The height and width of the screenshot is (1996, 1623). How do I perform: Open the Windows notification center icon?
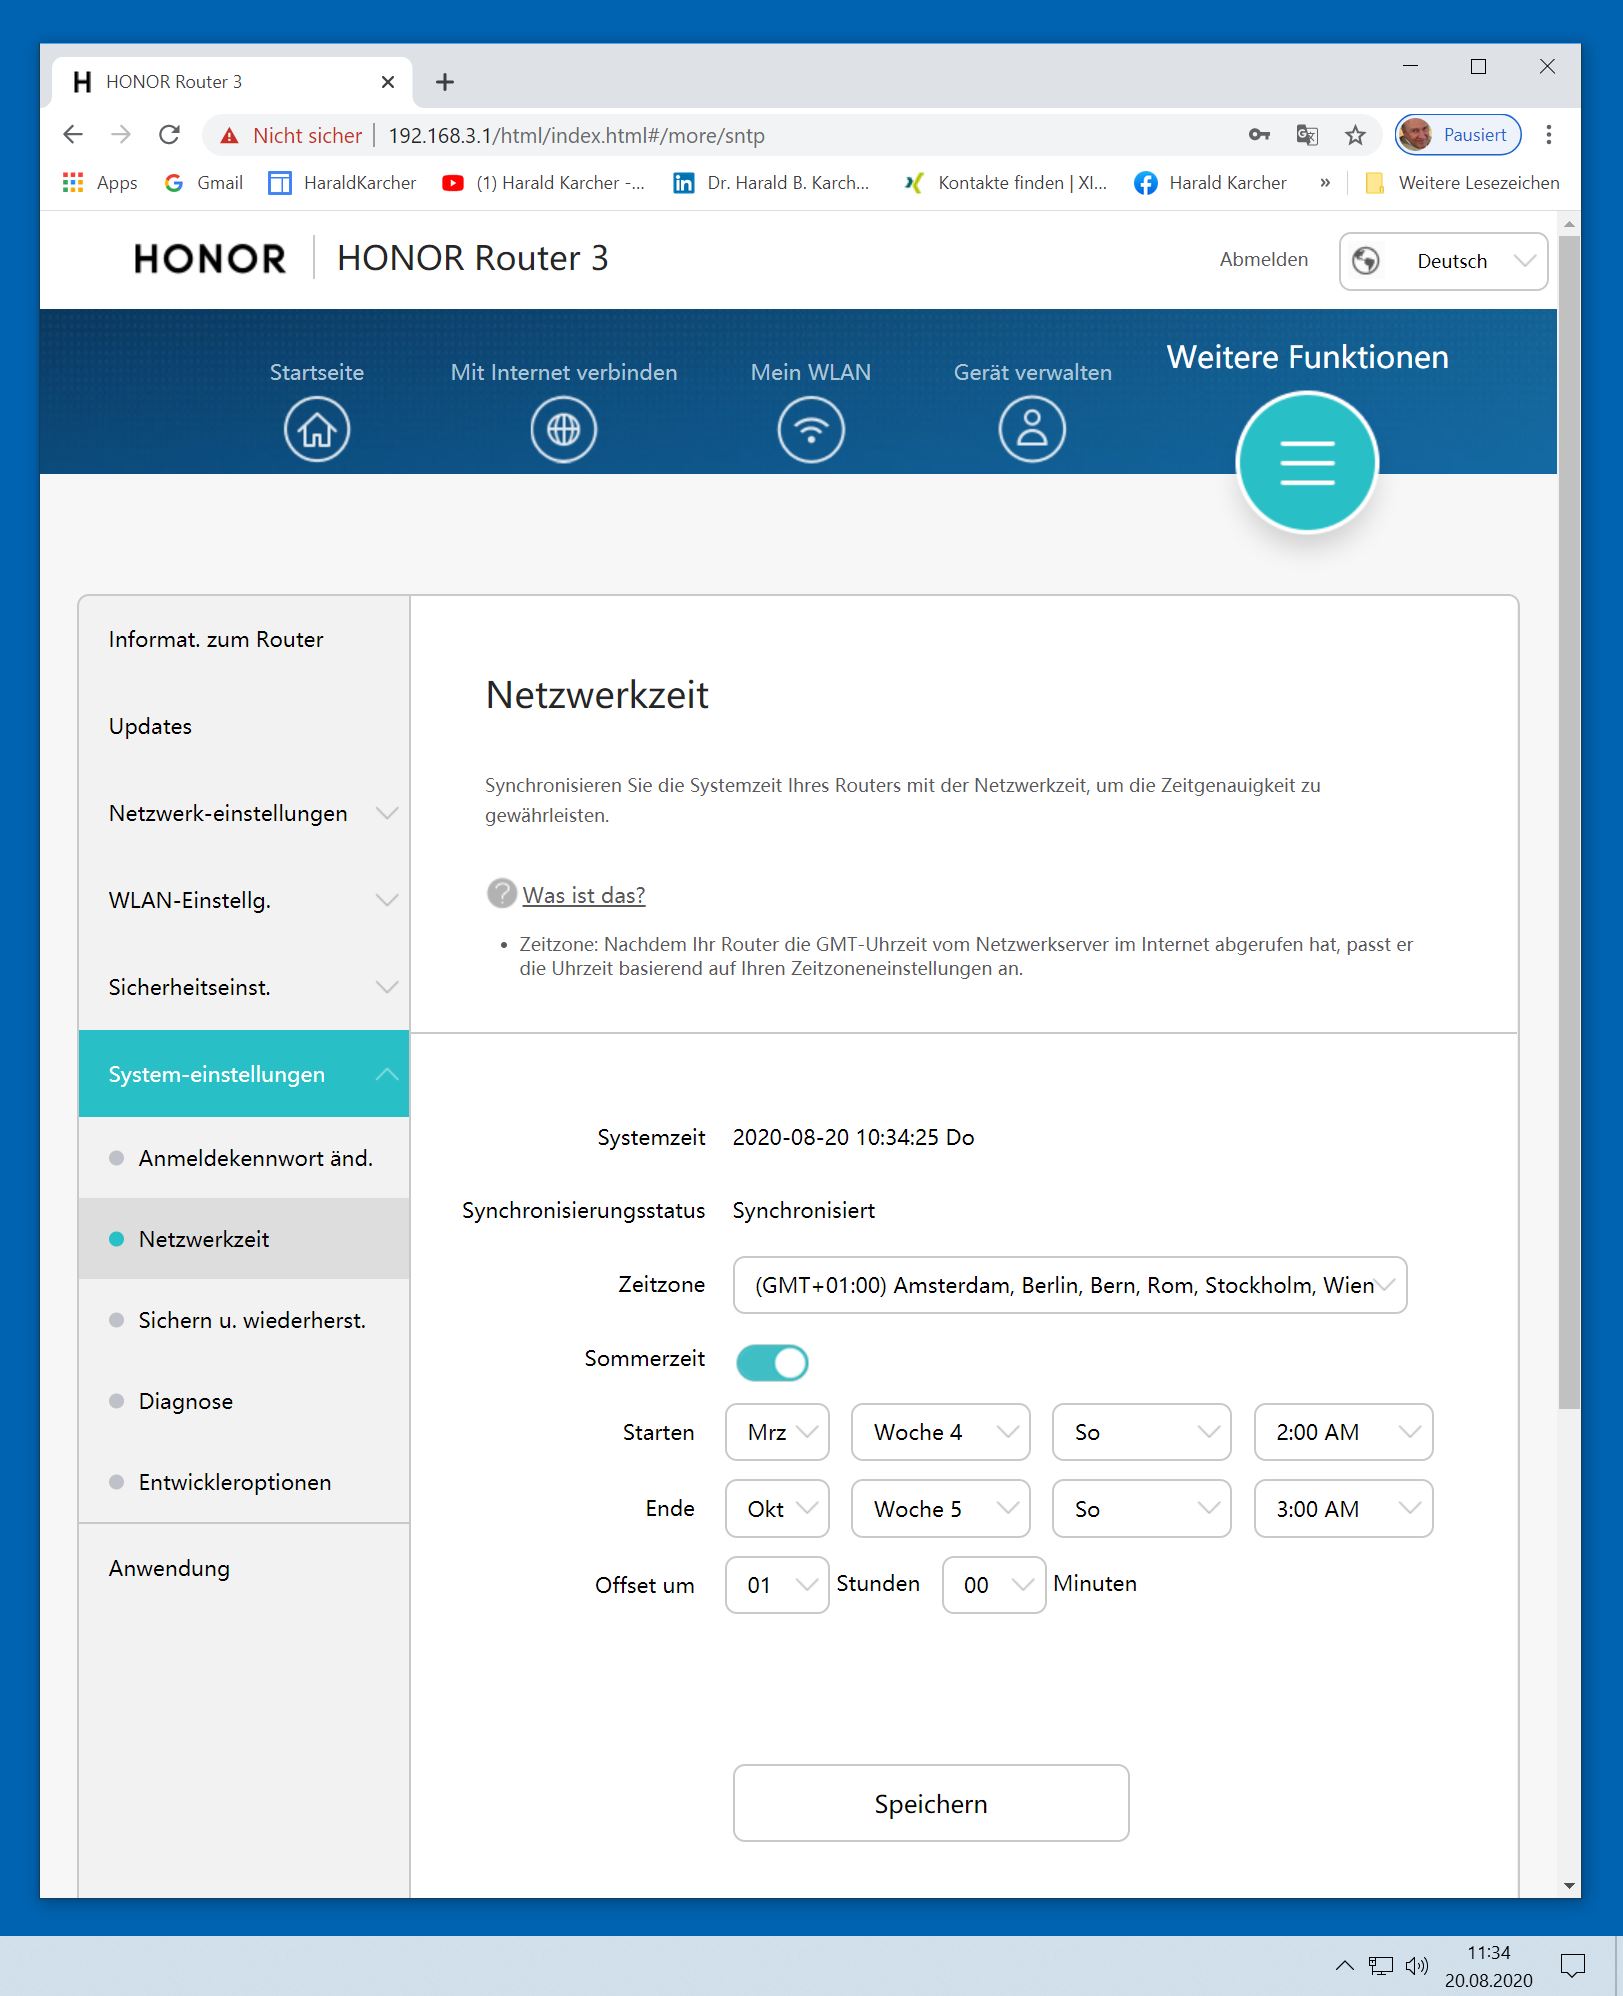click(1572, 1966)
